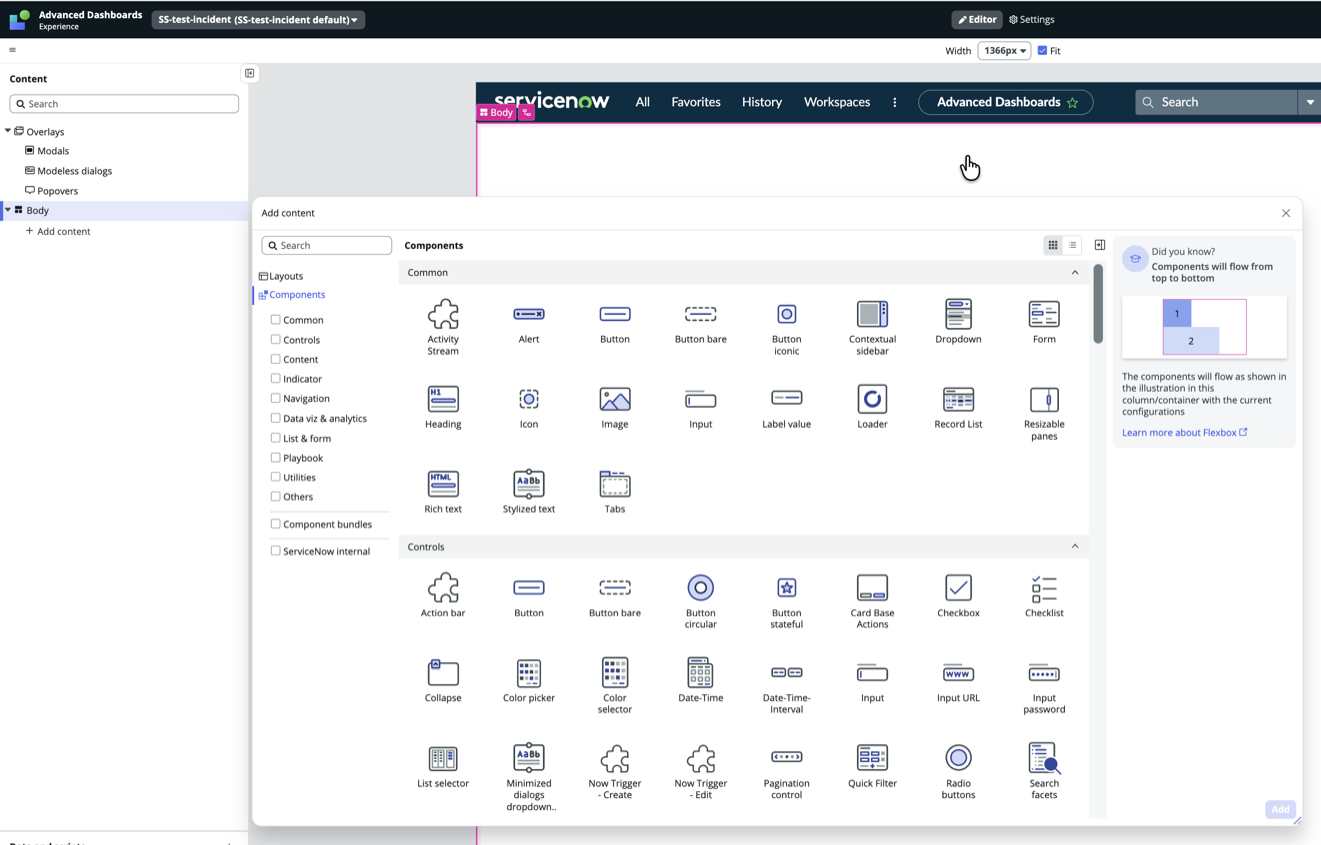This screenshot has width=1321, height=845.
Task: Pick the Quick Filter component
Action: 872,765
